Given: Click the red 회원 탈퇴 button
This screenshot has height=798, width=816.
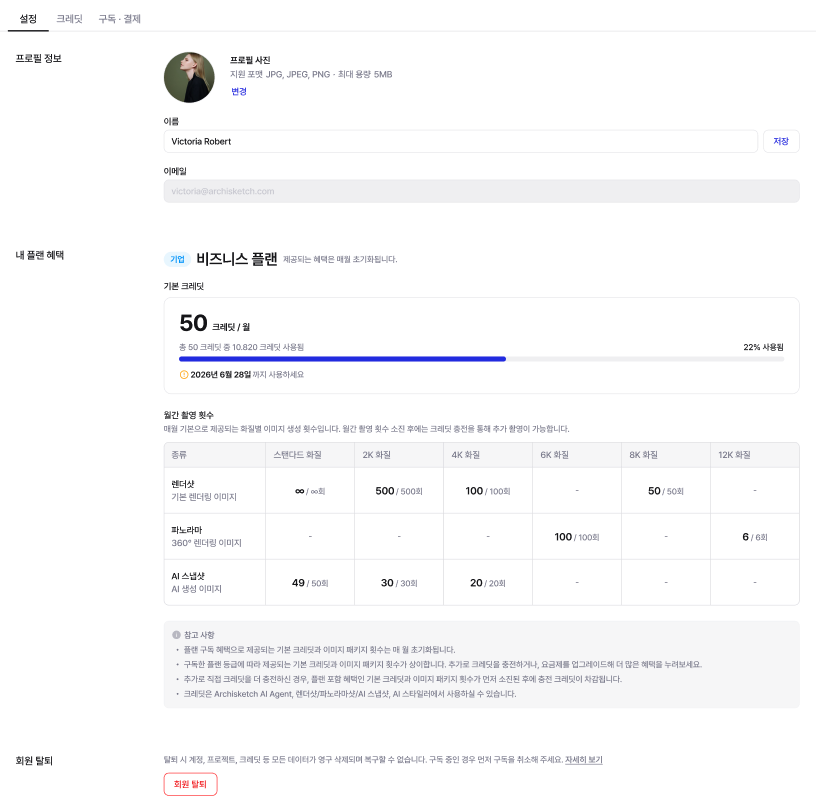Looking at the screenshot, I should tap(190, 784).
